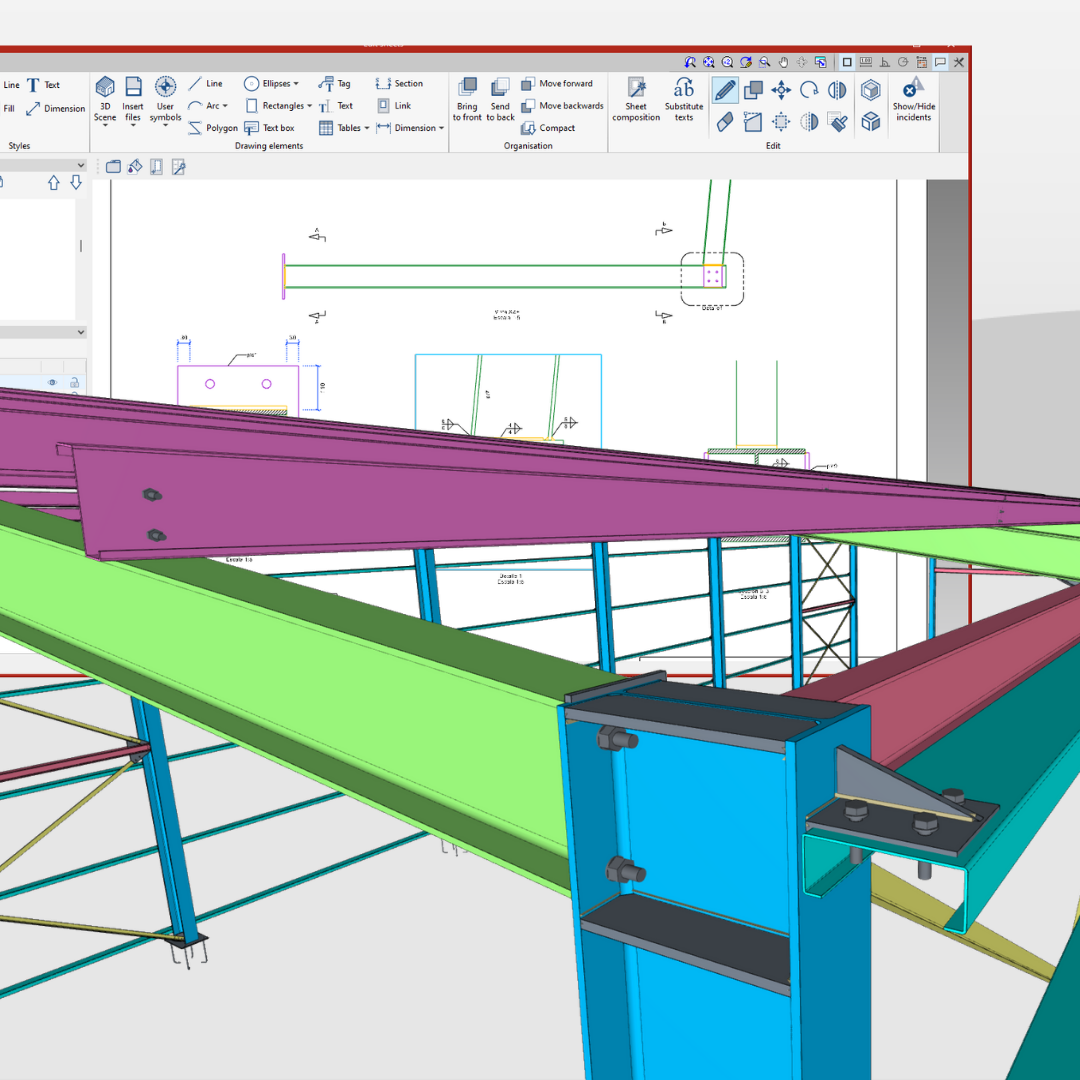Toggle layer visibility eye icon
Viewport: 1080px width, 1080px height.
point(52,382)
